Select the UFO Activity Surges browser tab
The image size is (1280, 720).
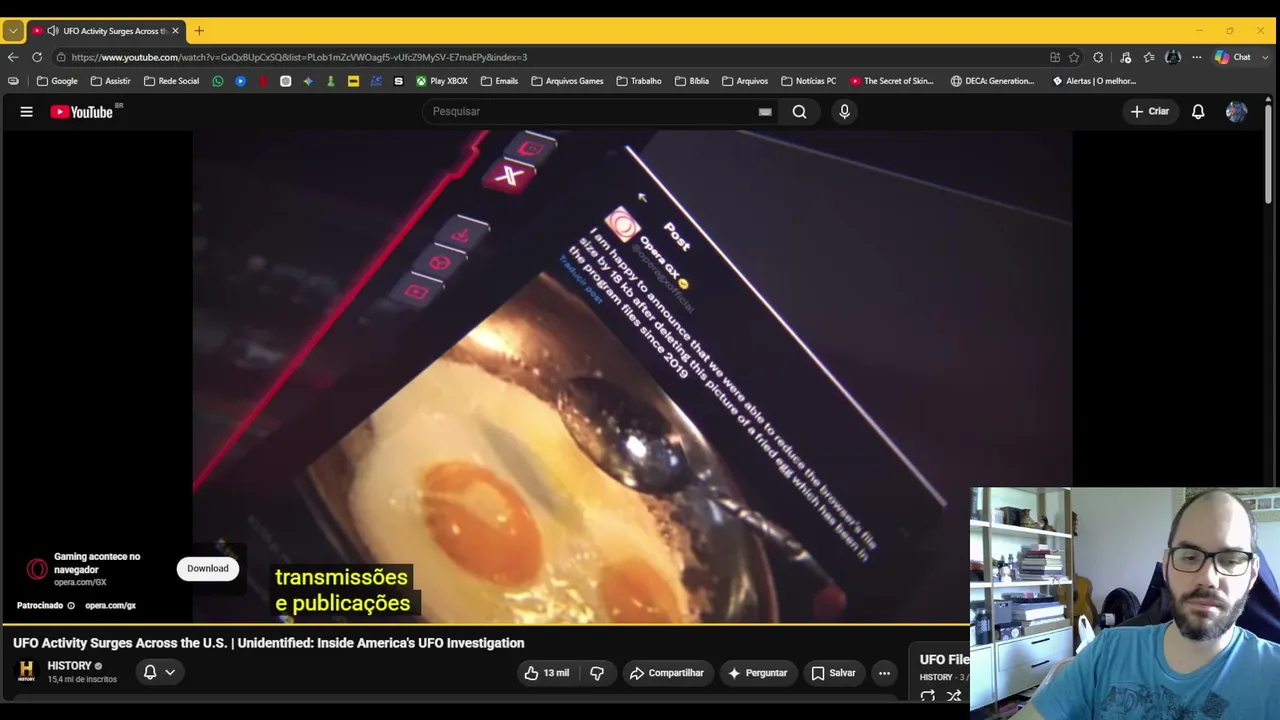(x=105, y=31)
